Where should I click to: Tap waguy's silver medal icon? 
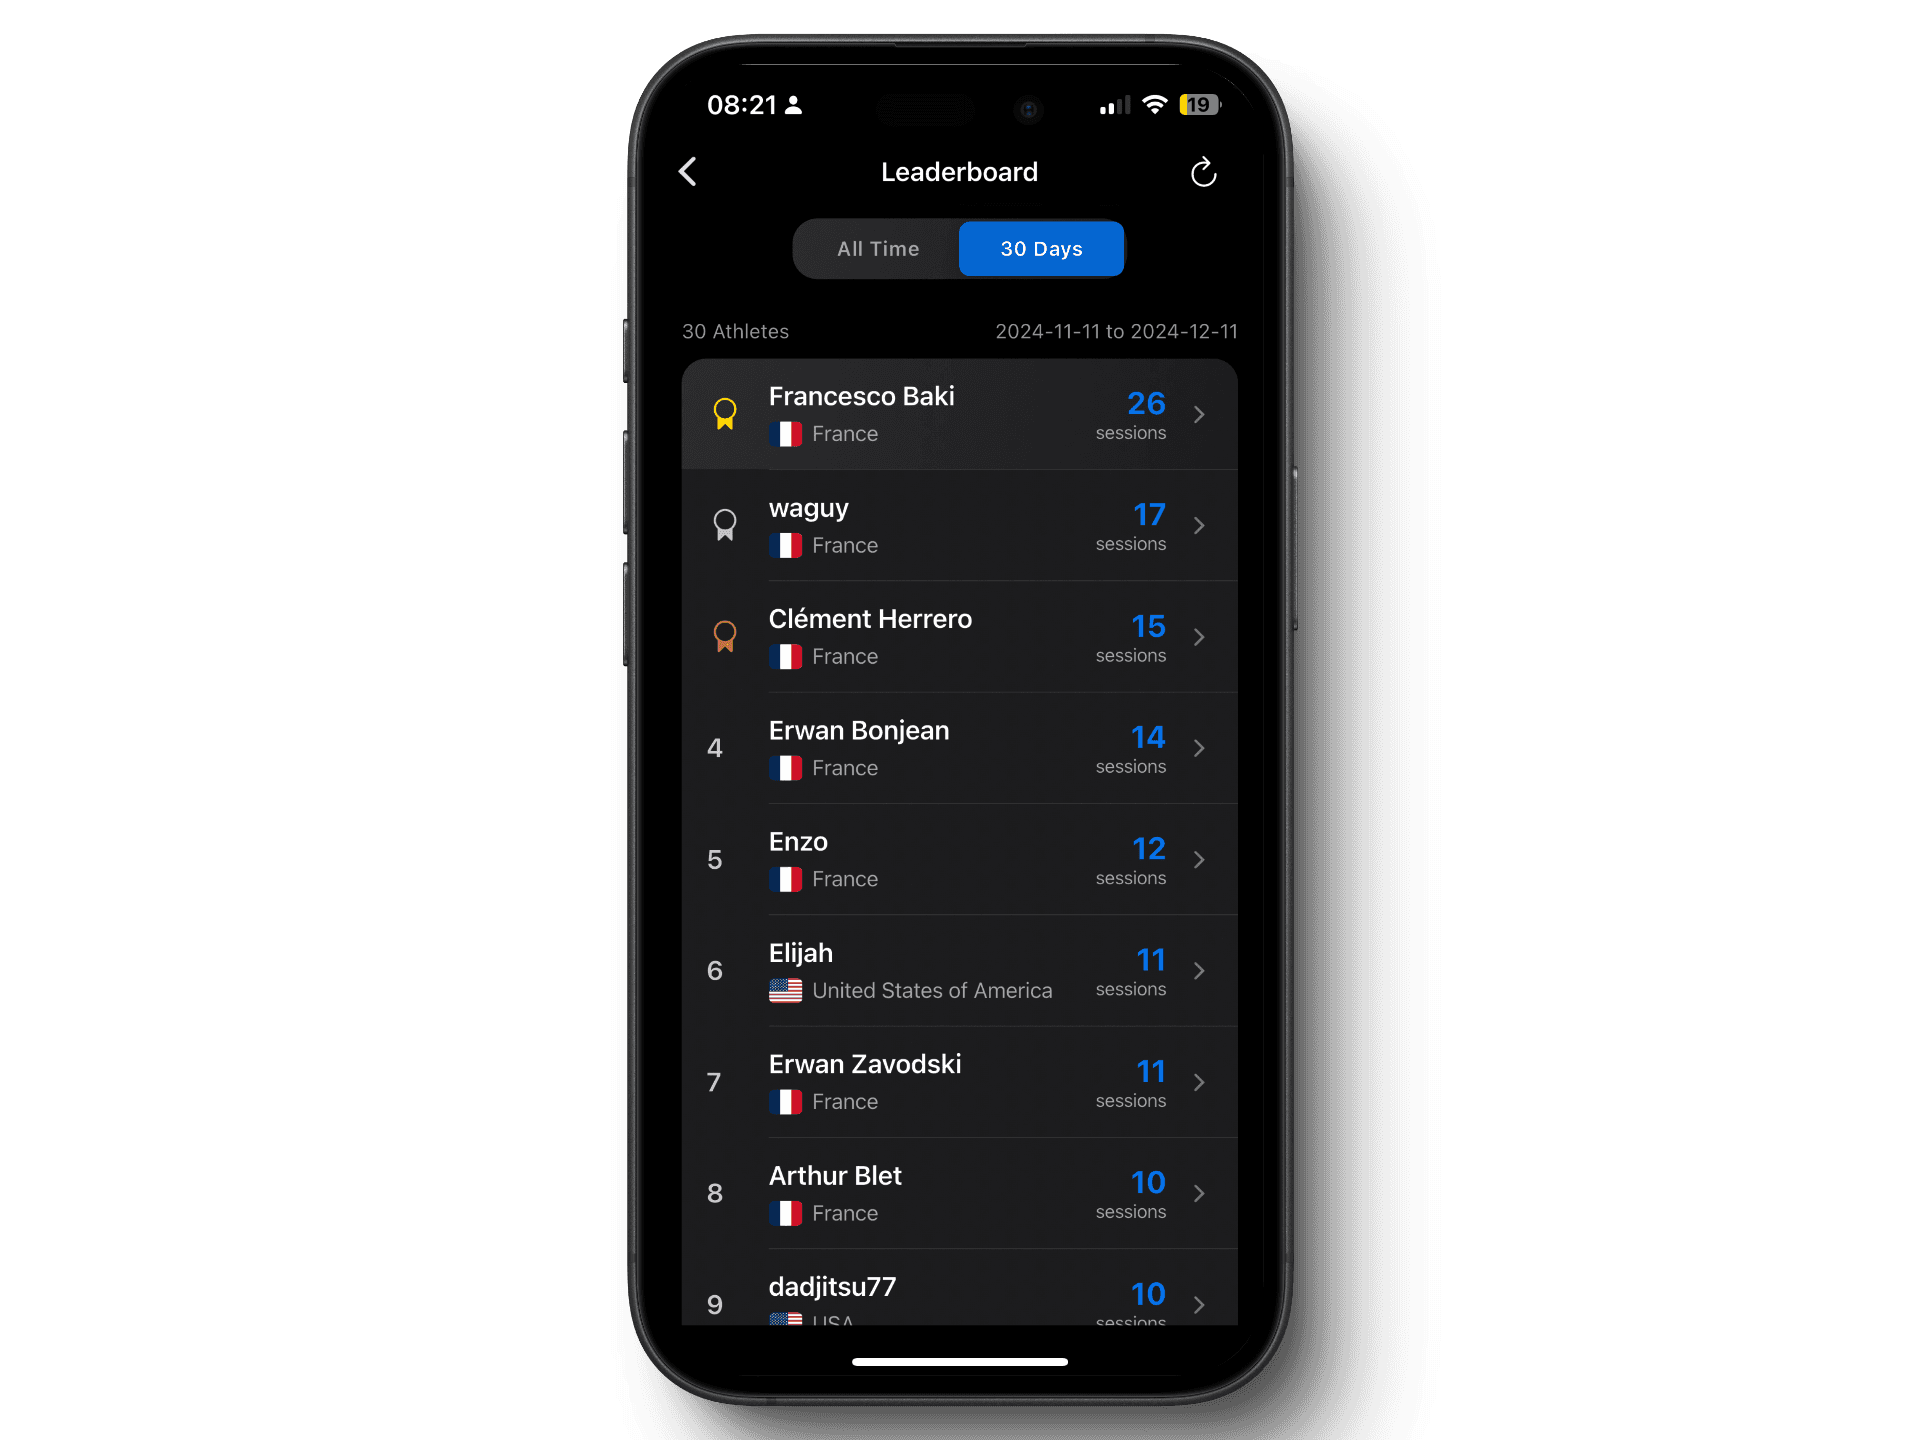[x=724, y=526]
